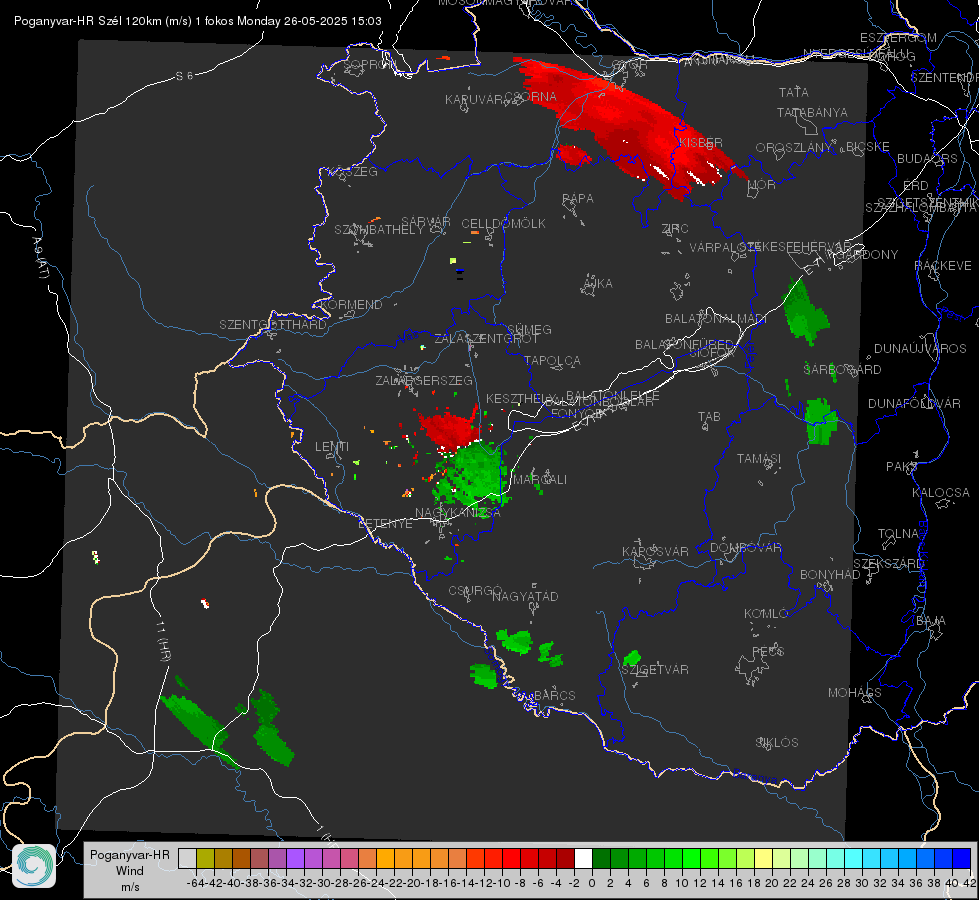Click the ZALAEGERSZEG label

pos(424,380)
